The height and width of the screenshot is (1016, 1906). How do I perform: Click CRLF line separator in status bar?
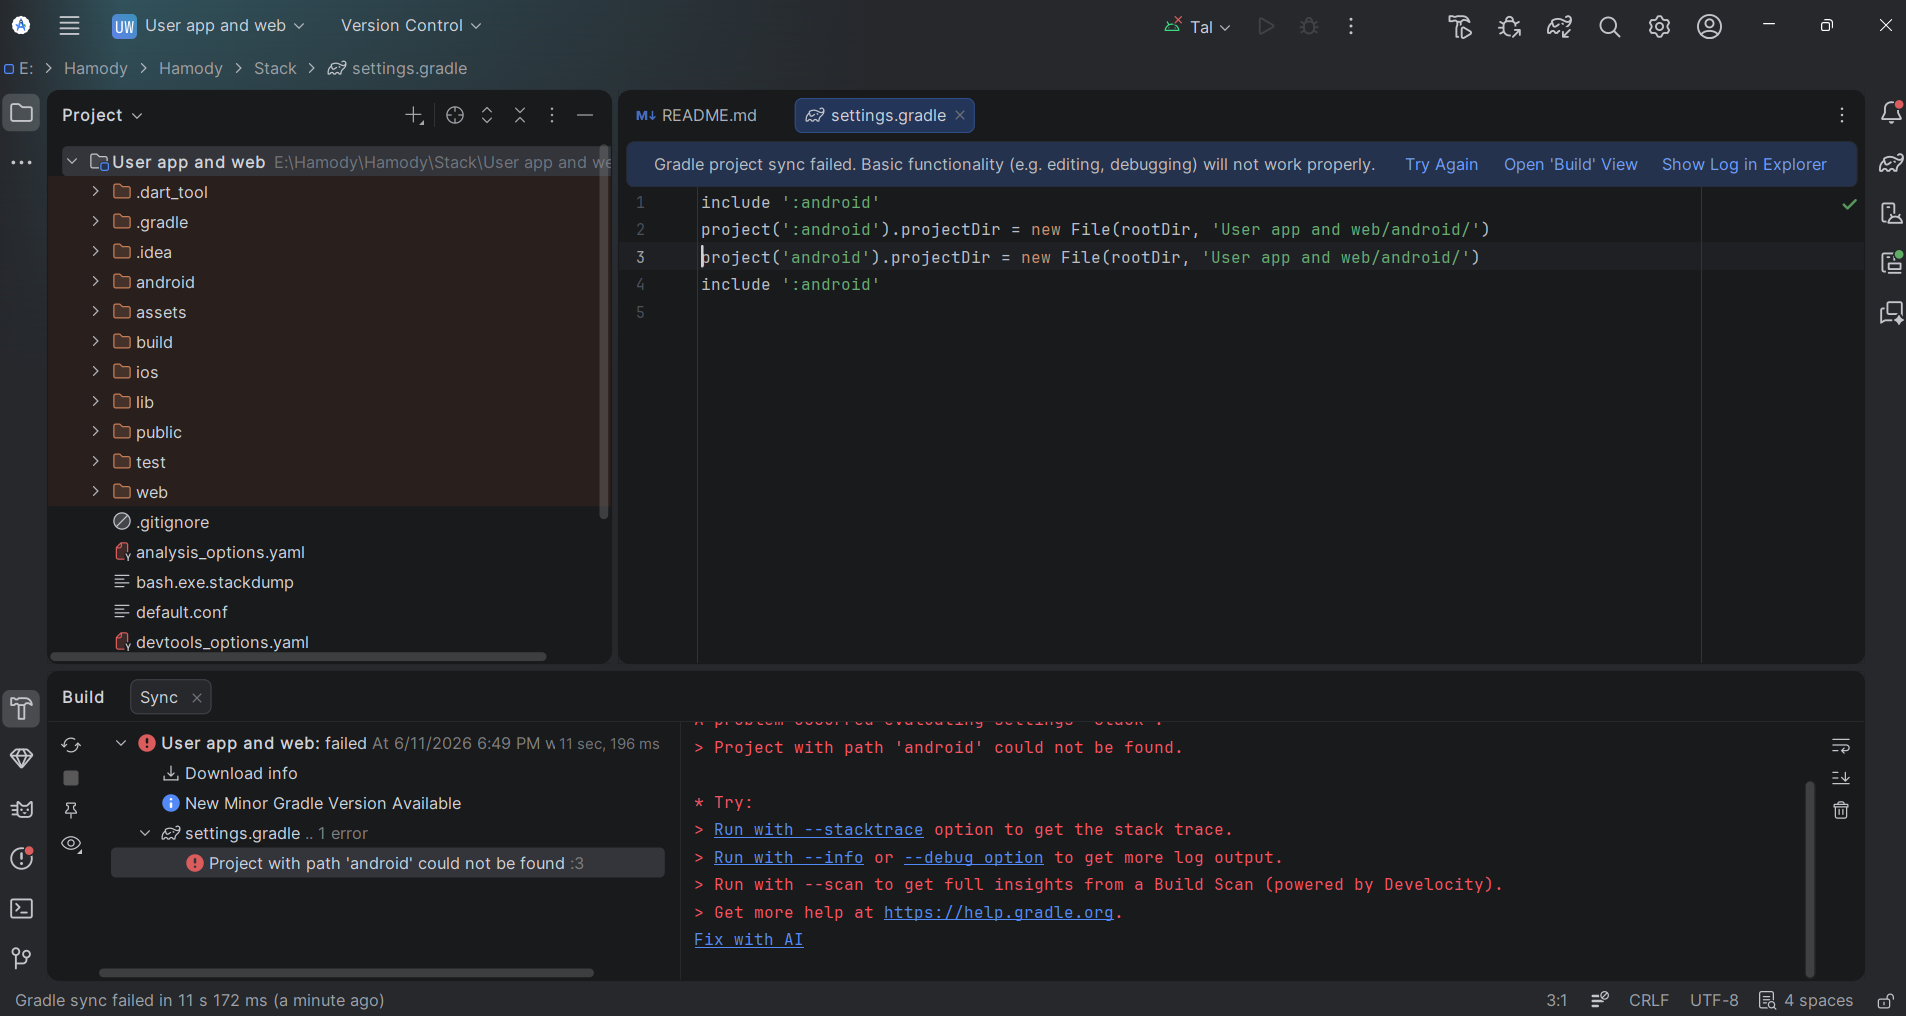click(x=1648, y=1001)
